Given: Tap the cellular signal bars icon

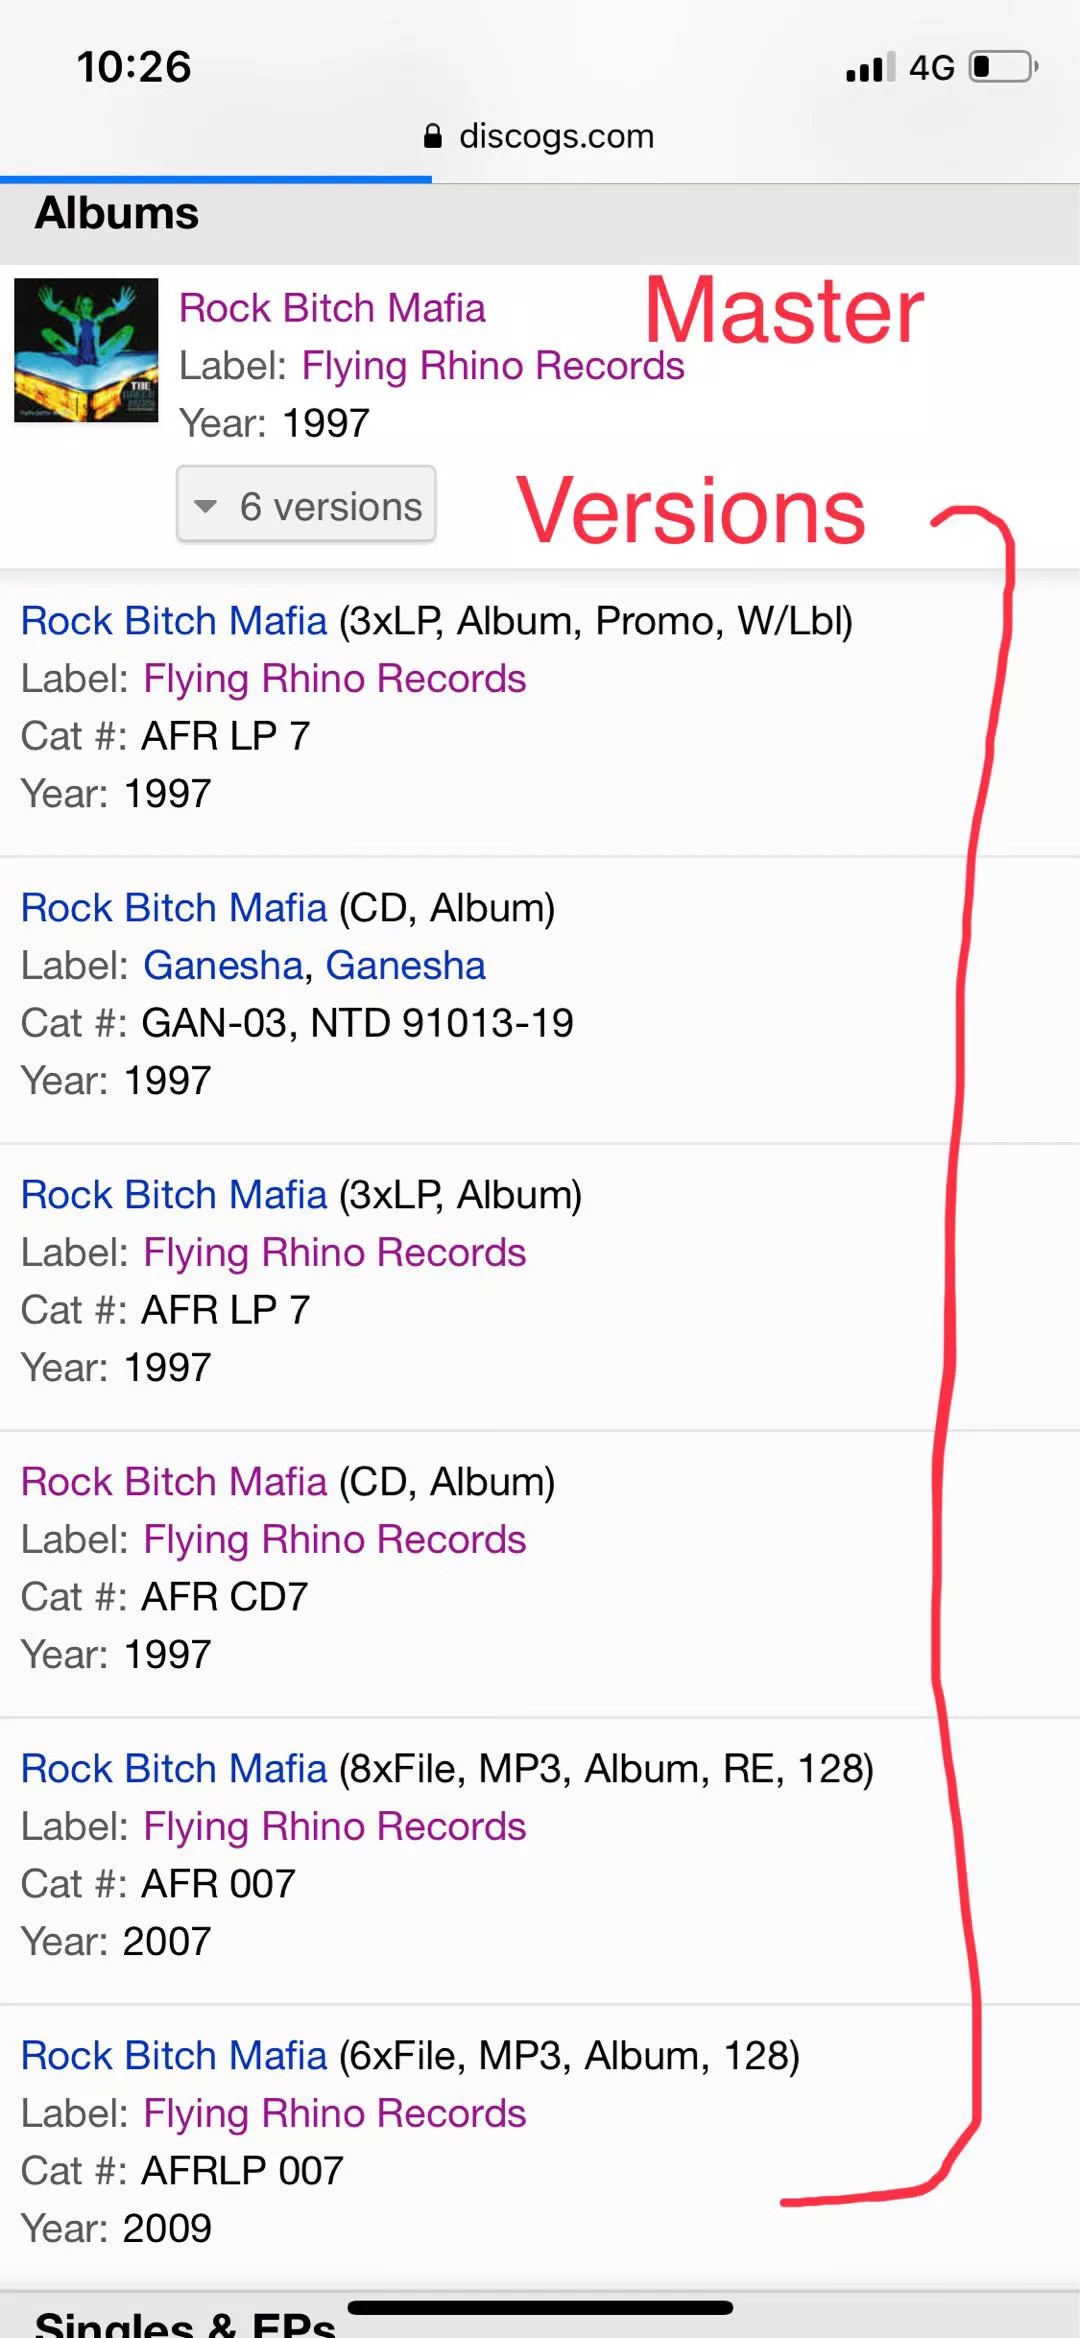Looking at the screenshot, I should 869,67.
